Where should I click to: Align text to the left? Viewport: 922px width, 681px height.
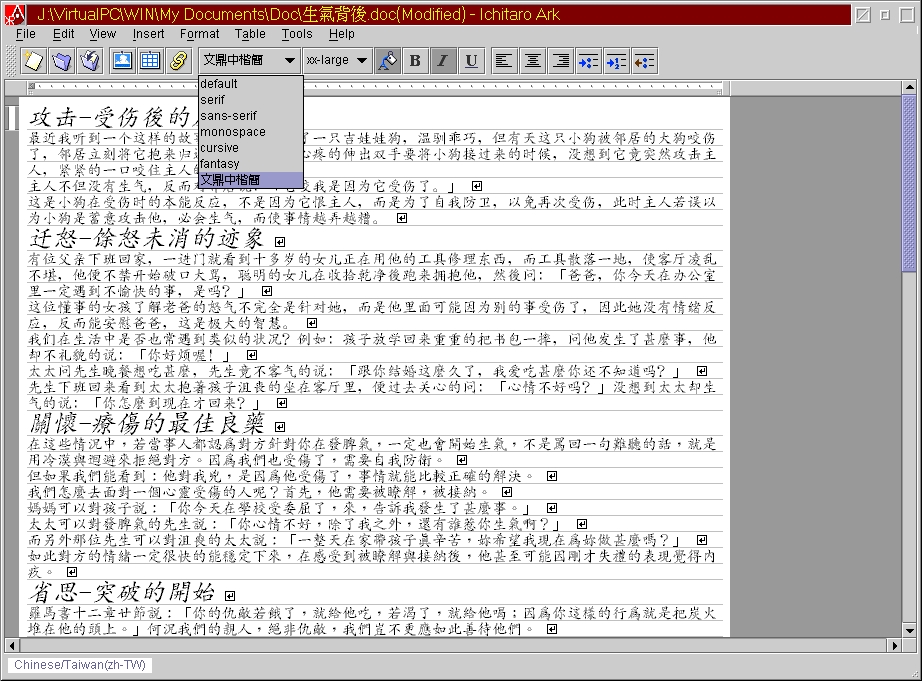tap(503, 61)
